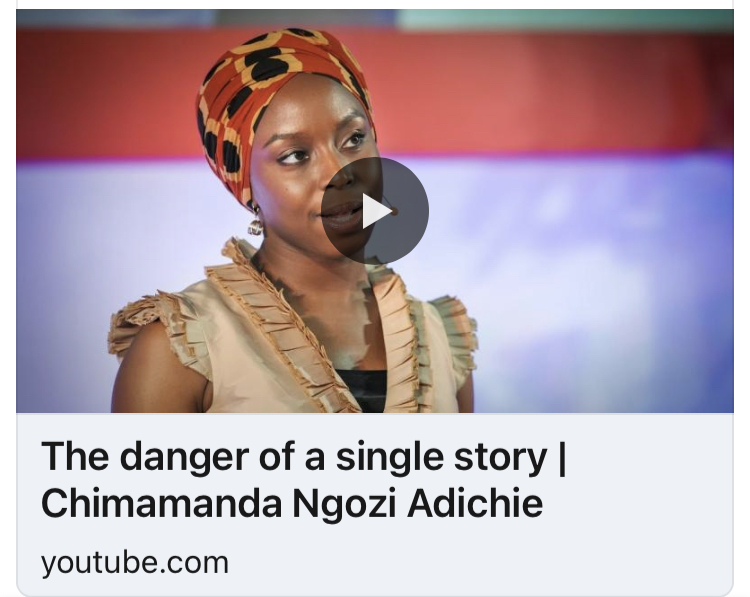Screen dimensions: 750x597
Task: Click the vertical bar separator in the title
Action: click(x=562, y=457)
